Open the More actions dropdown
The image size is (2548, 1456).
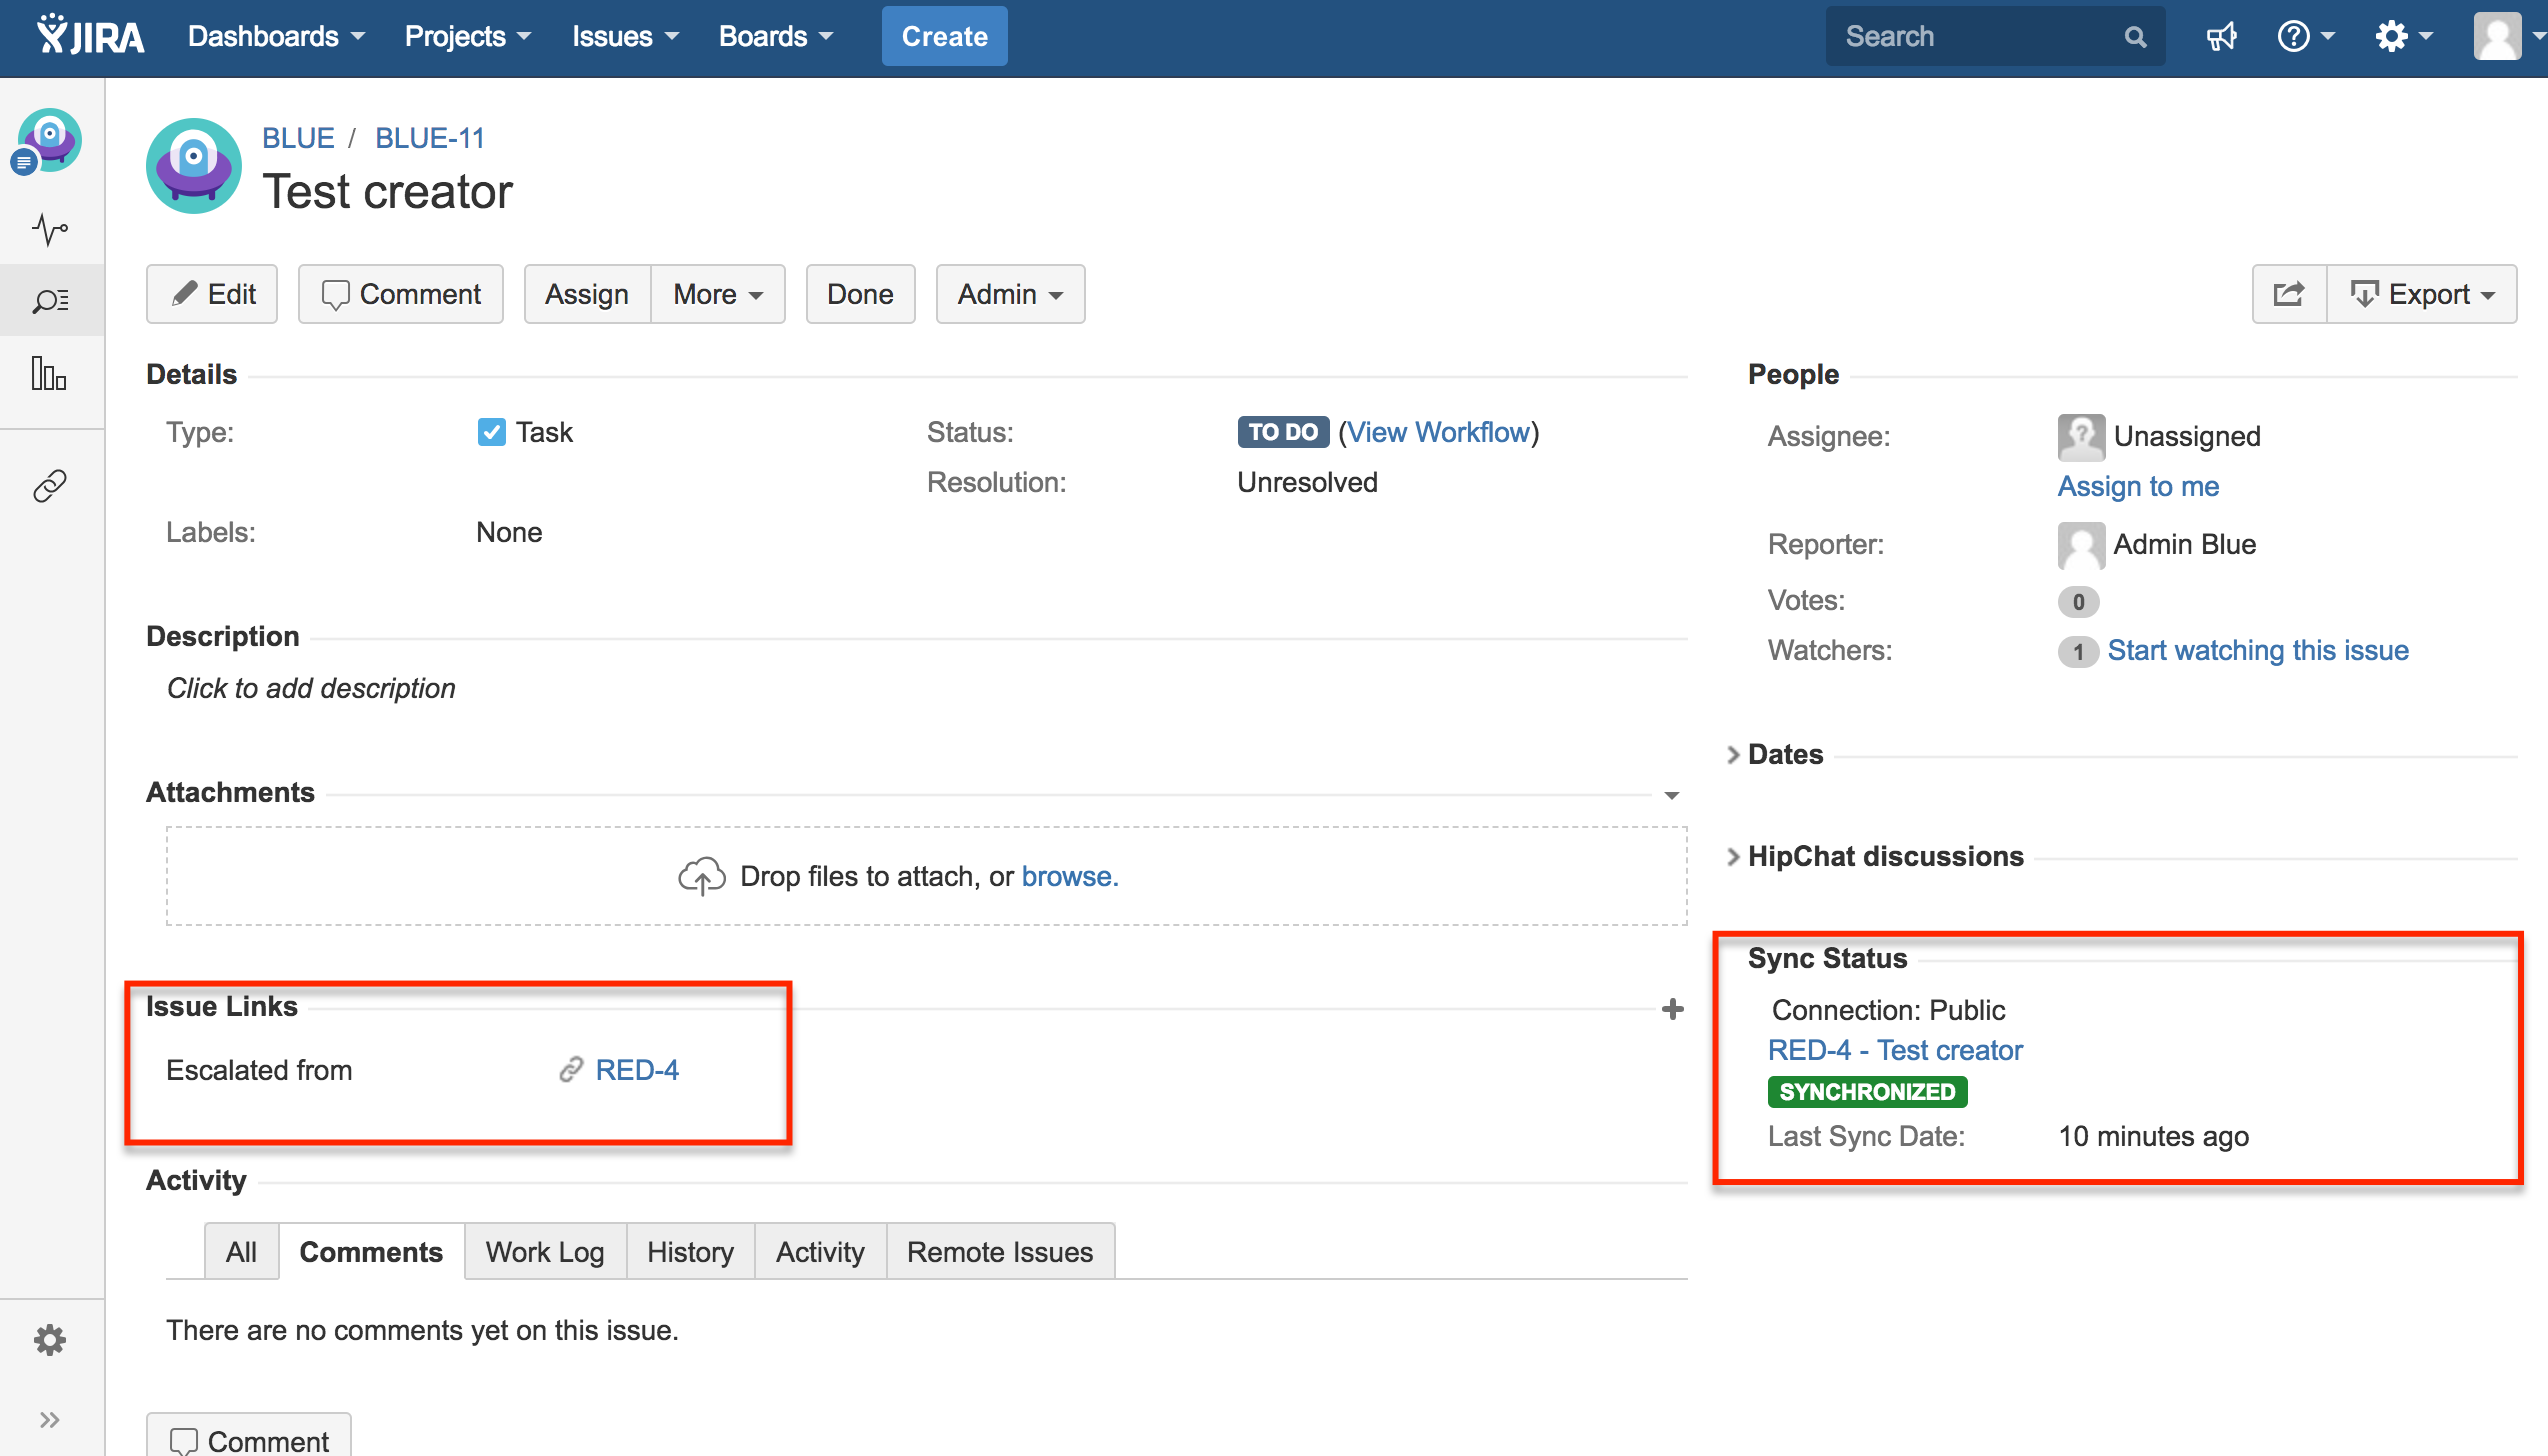pyautogui.click(x=717, y=294)
